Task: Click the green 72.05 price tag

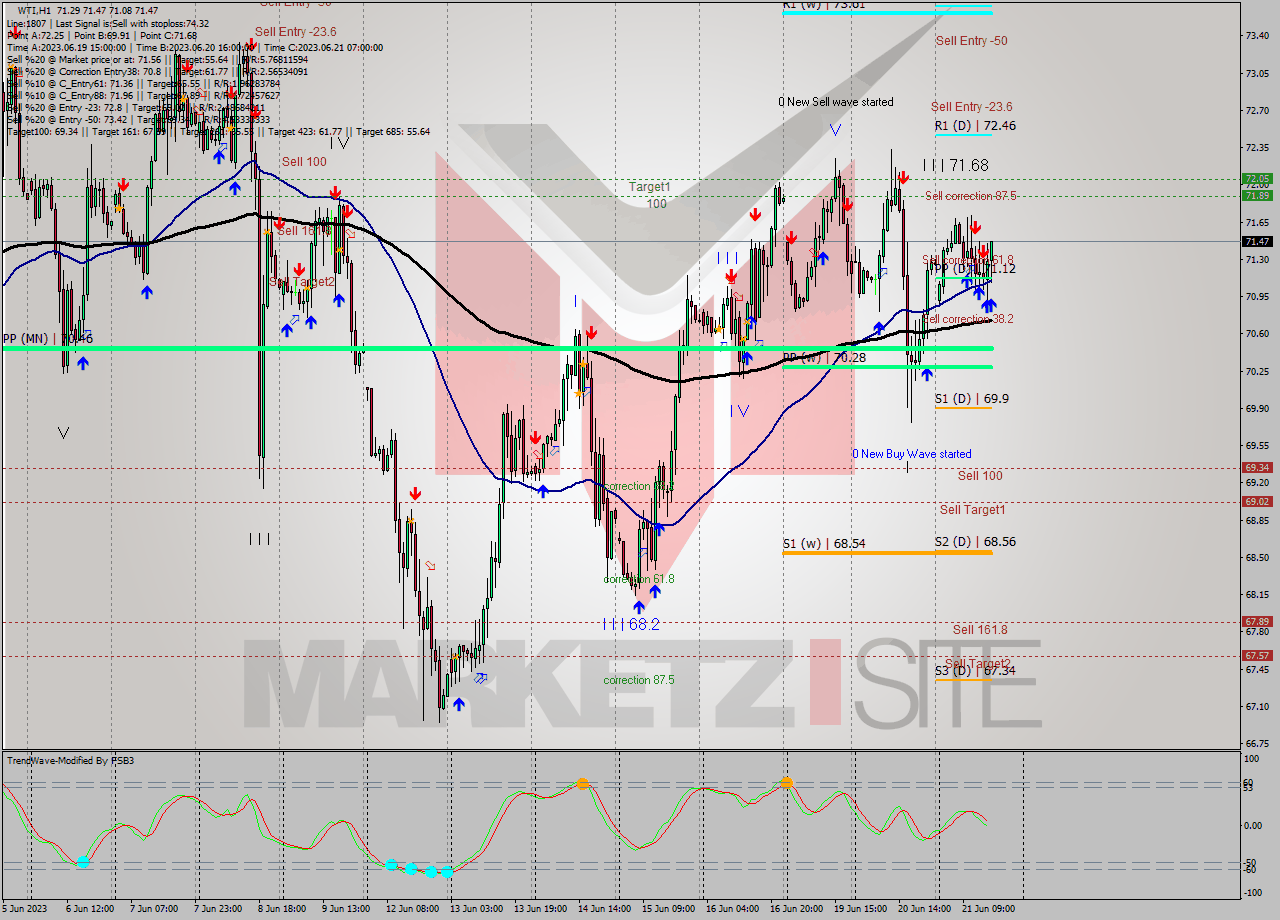Action: tap(1257, 179)
